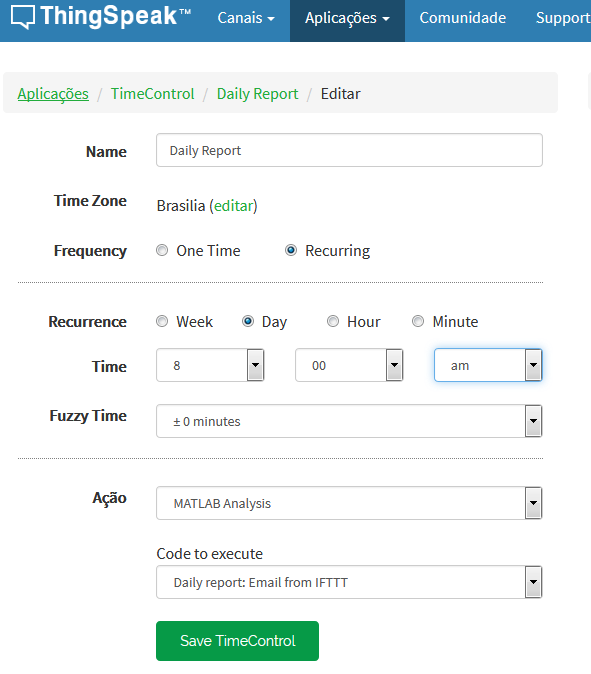This screenshot has width=591, height=674.
Task: Open the Ação dropdown showing MATLAB Analysis
Action: tap(349, 503)
